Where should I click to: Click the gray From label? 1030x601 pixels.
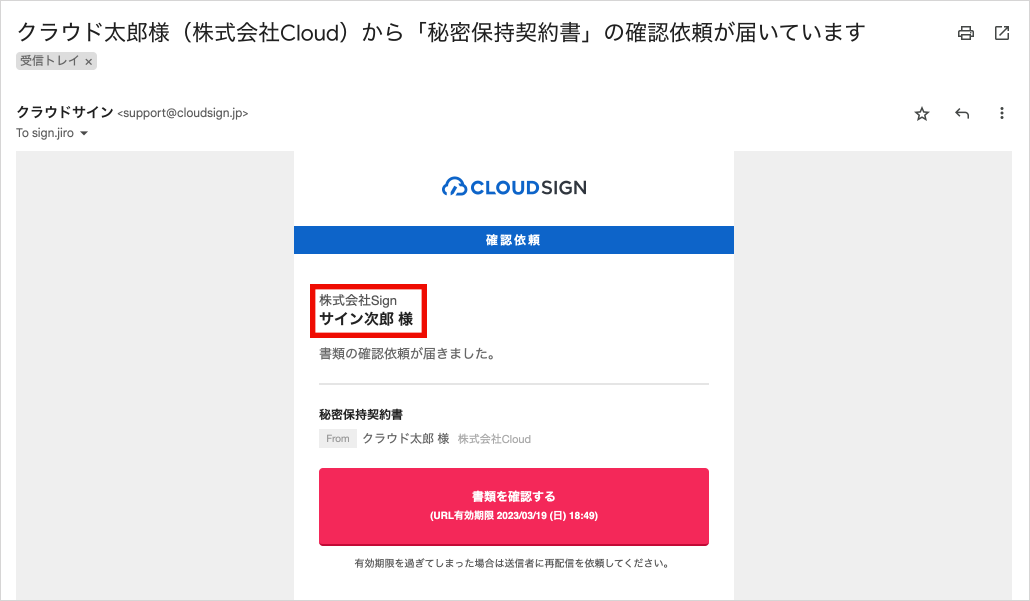[x=338, y=439]
